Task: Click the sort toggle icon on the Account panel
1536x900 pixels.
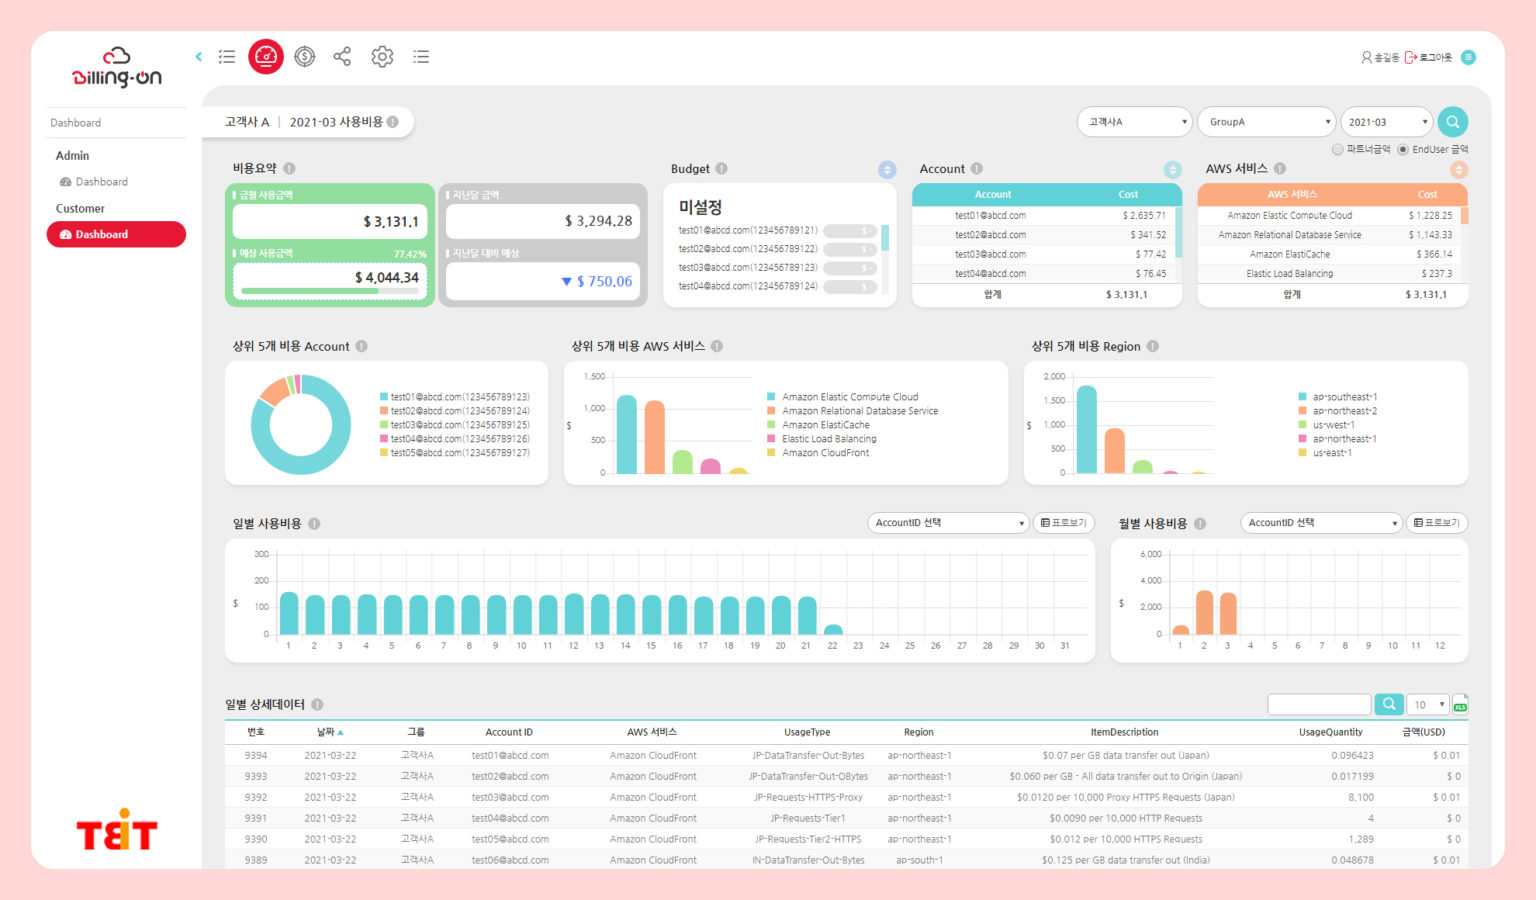Action: pos(1172,169)
